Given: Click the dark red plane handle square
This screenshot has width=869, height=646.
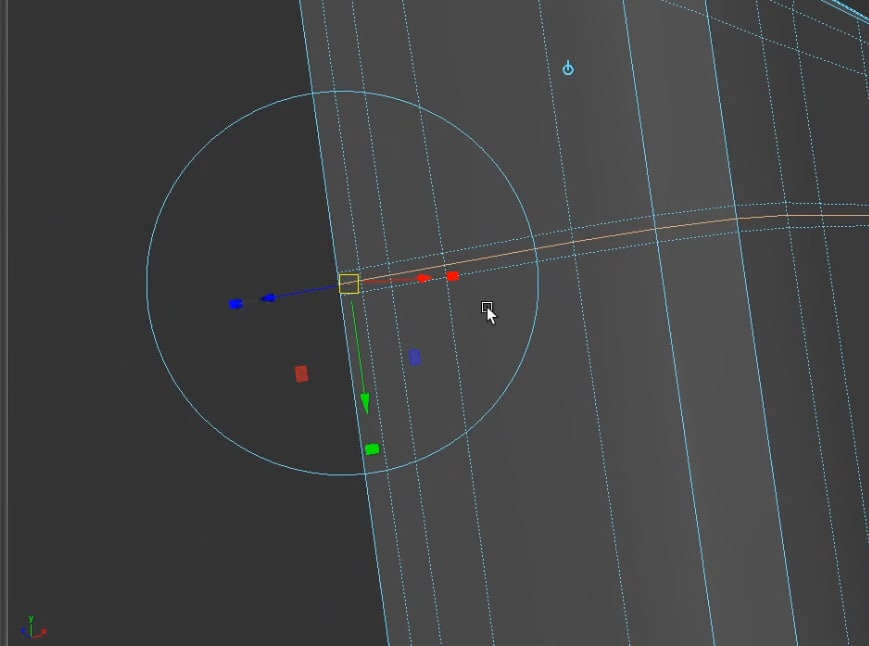Looking at the screenshot, I should point(301,373).
